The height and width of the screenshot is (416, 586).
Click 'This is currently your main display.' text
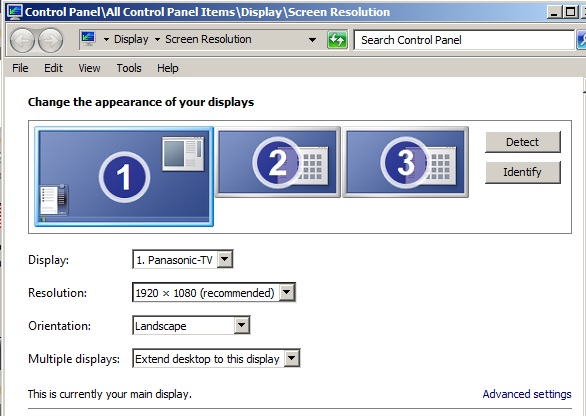pyautogui.click(x=110, y=394)
